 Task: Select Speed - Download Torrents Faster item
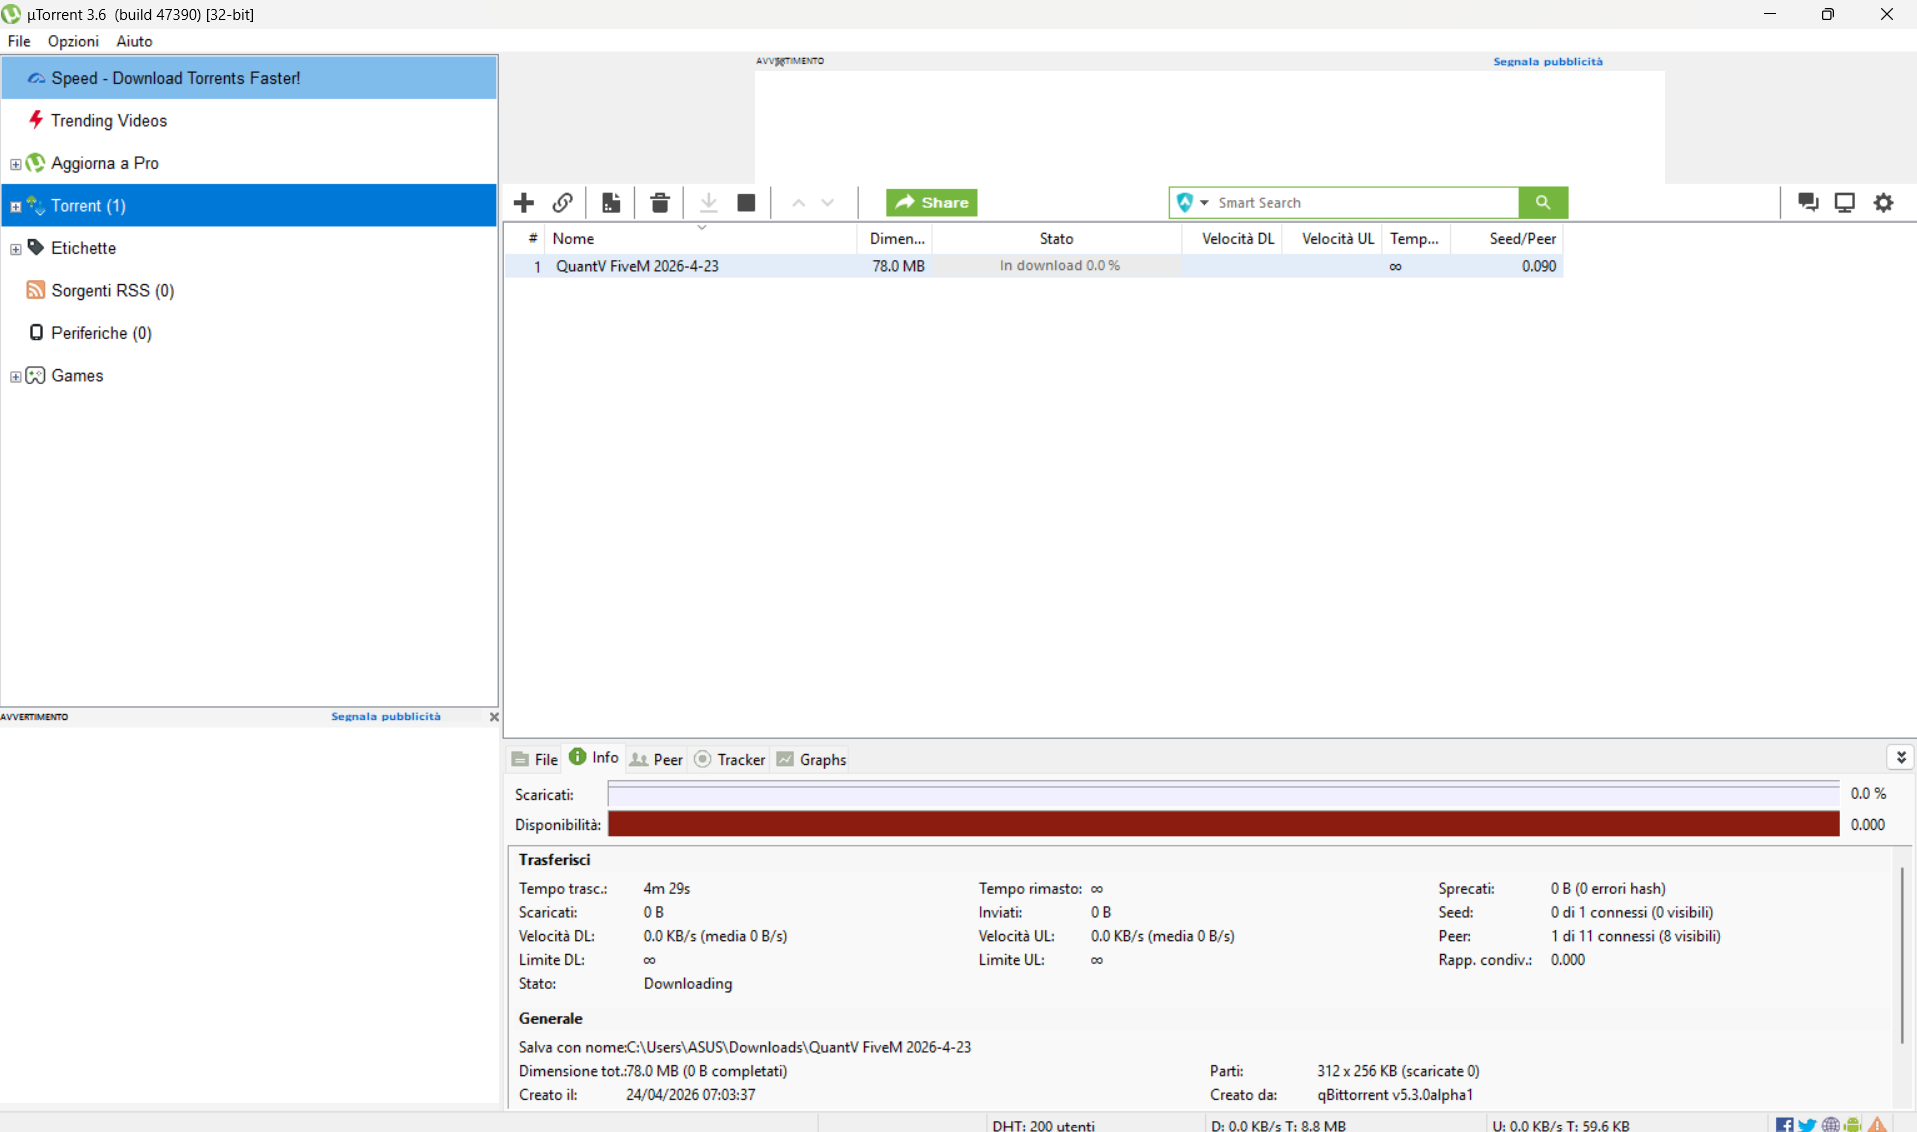249,78
